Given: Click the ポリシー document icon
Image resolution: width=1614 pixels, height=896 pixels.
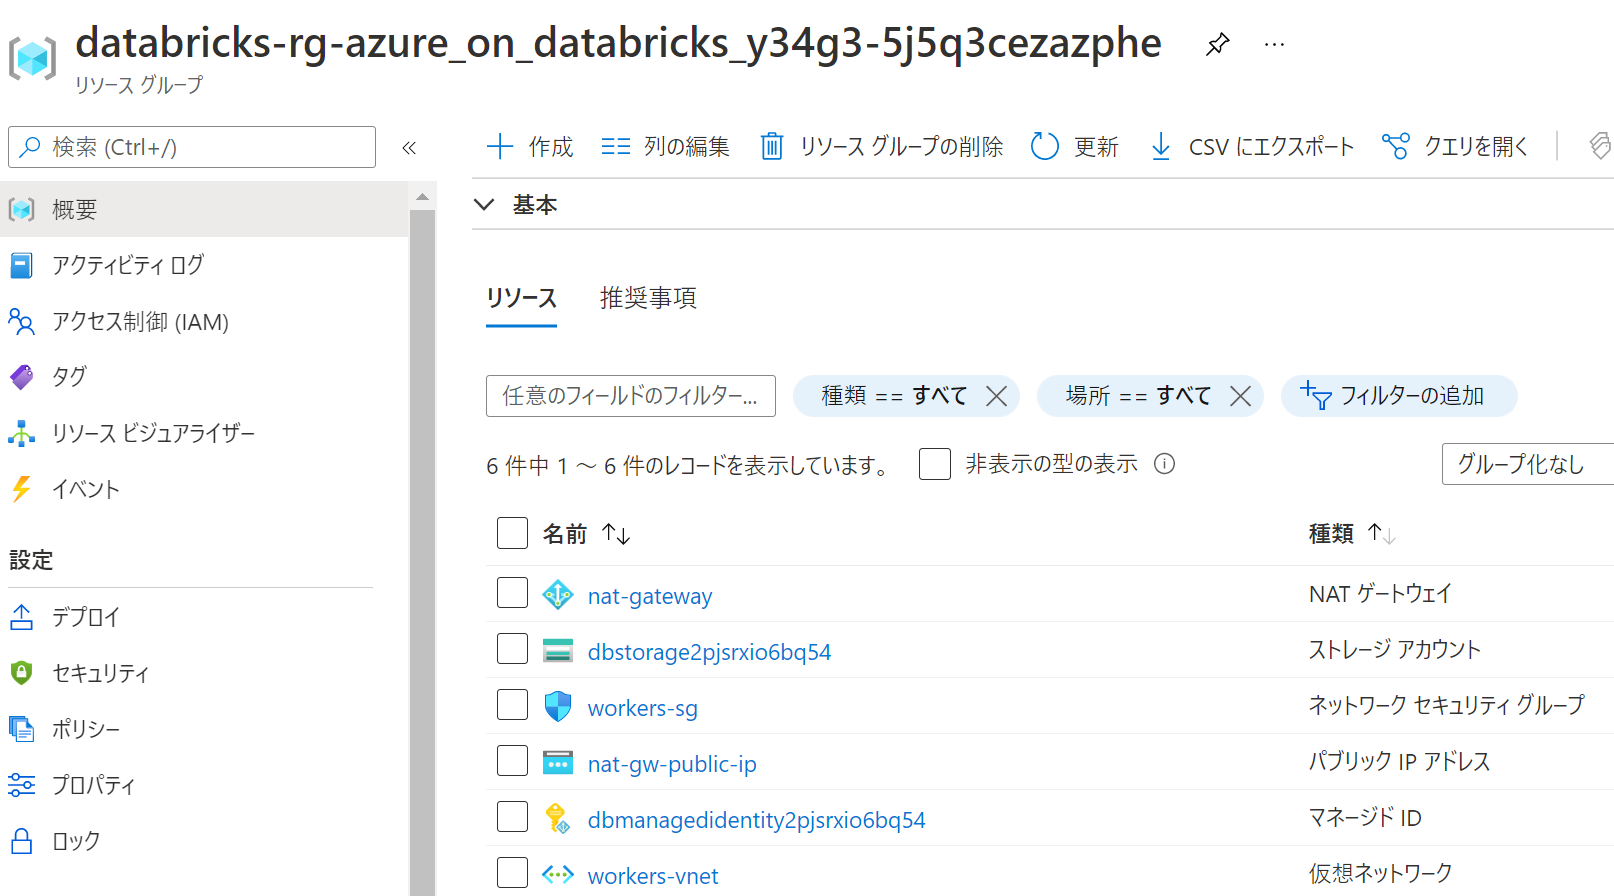Looking at the screenshot, I should pos(21,729).
